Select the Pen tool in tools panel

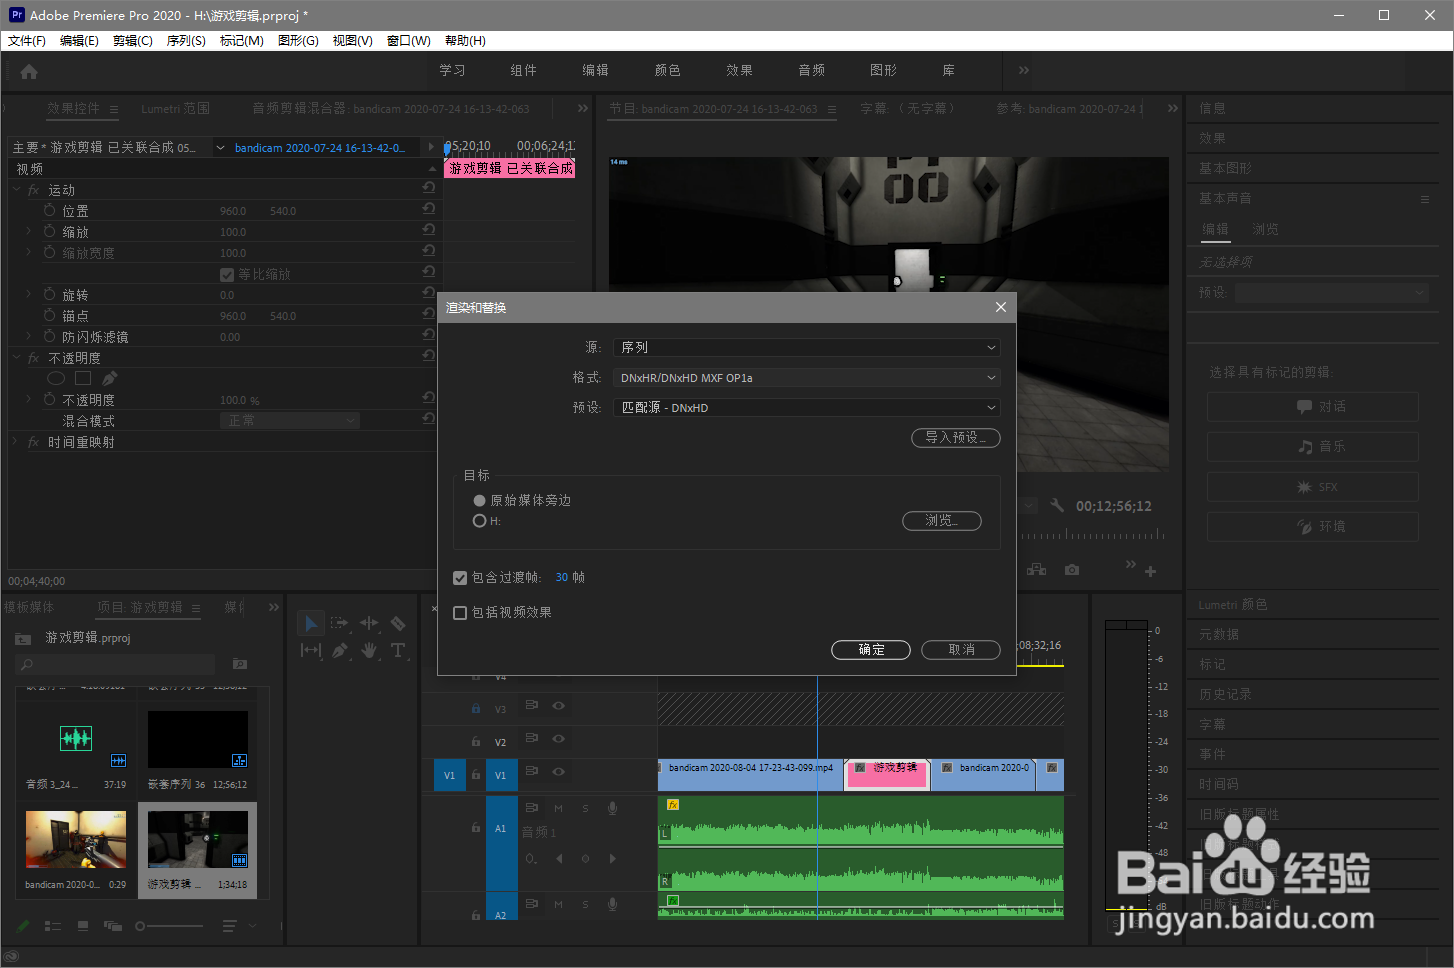tap(340, 650)
